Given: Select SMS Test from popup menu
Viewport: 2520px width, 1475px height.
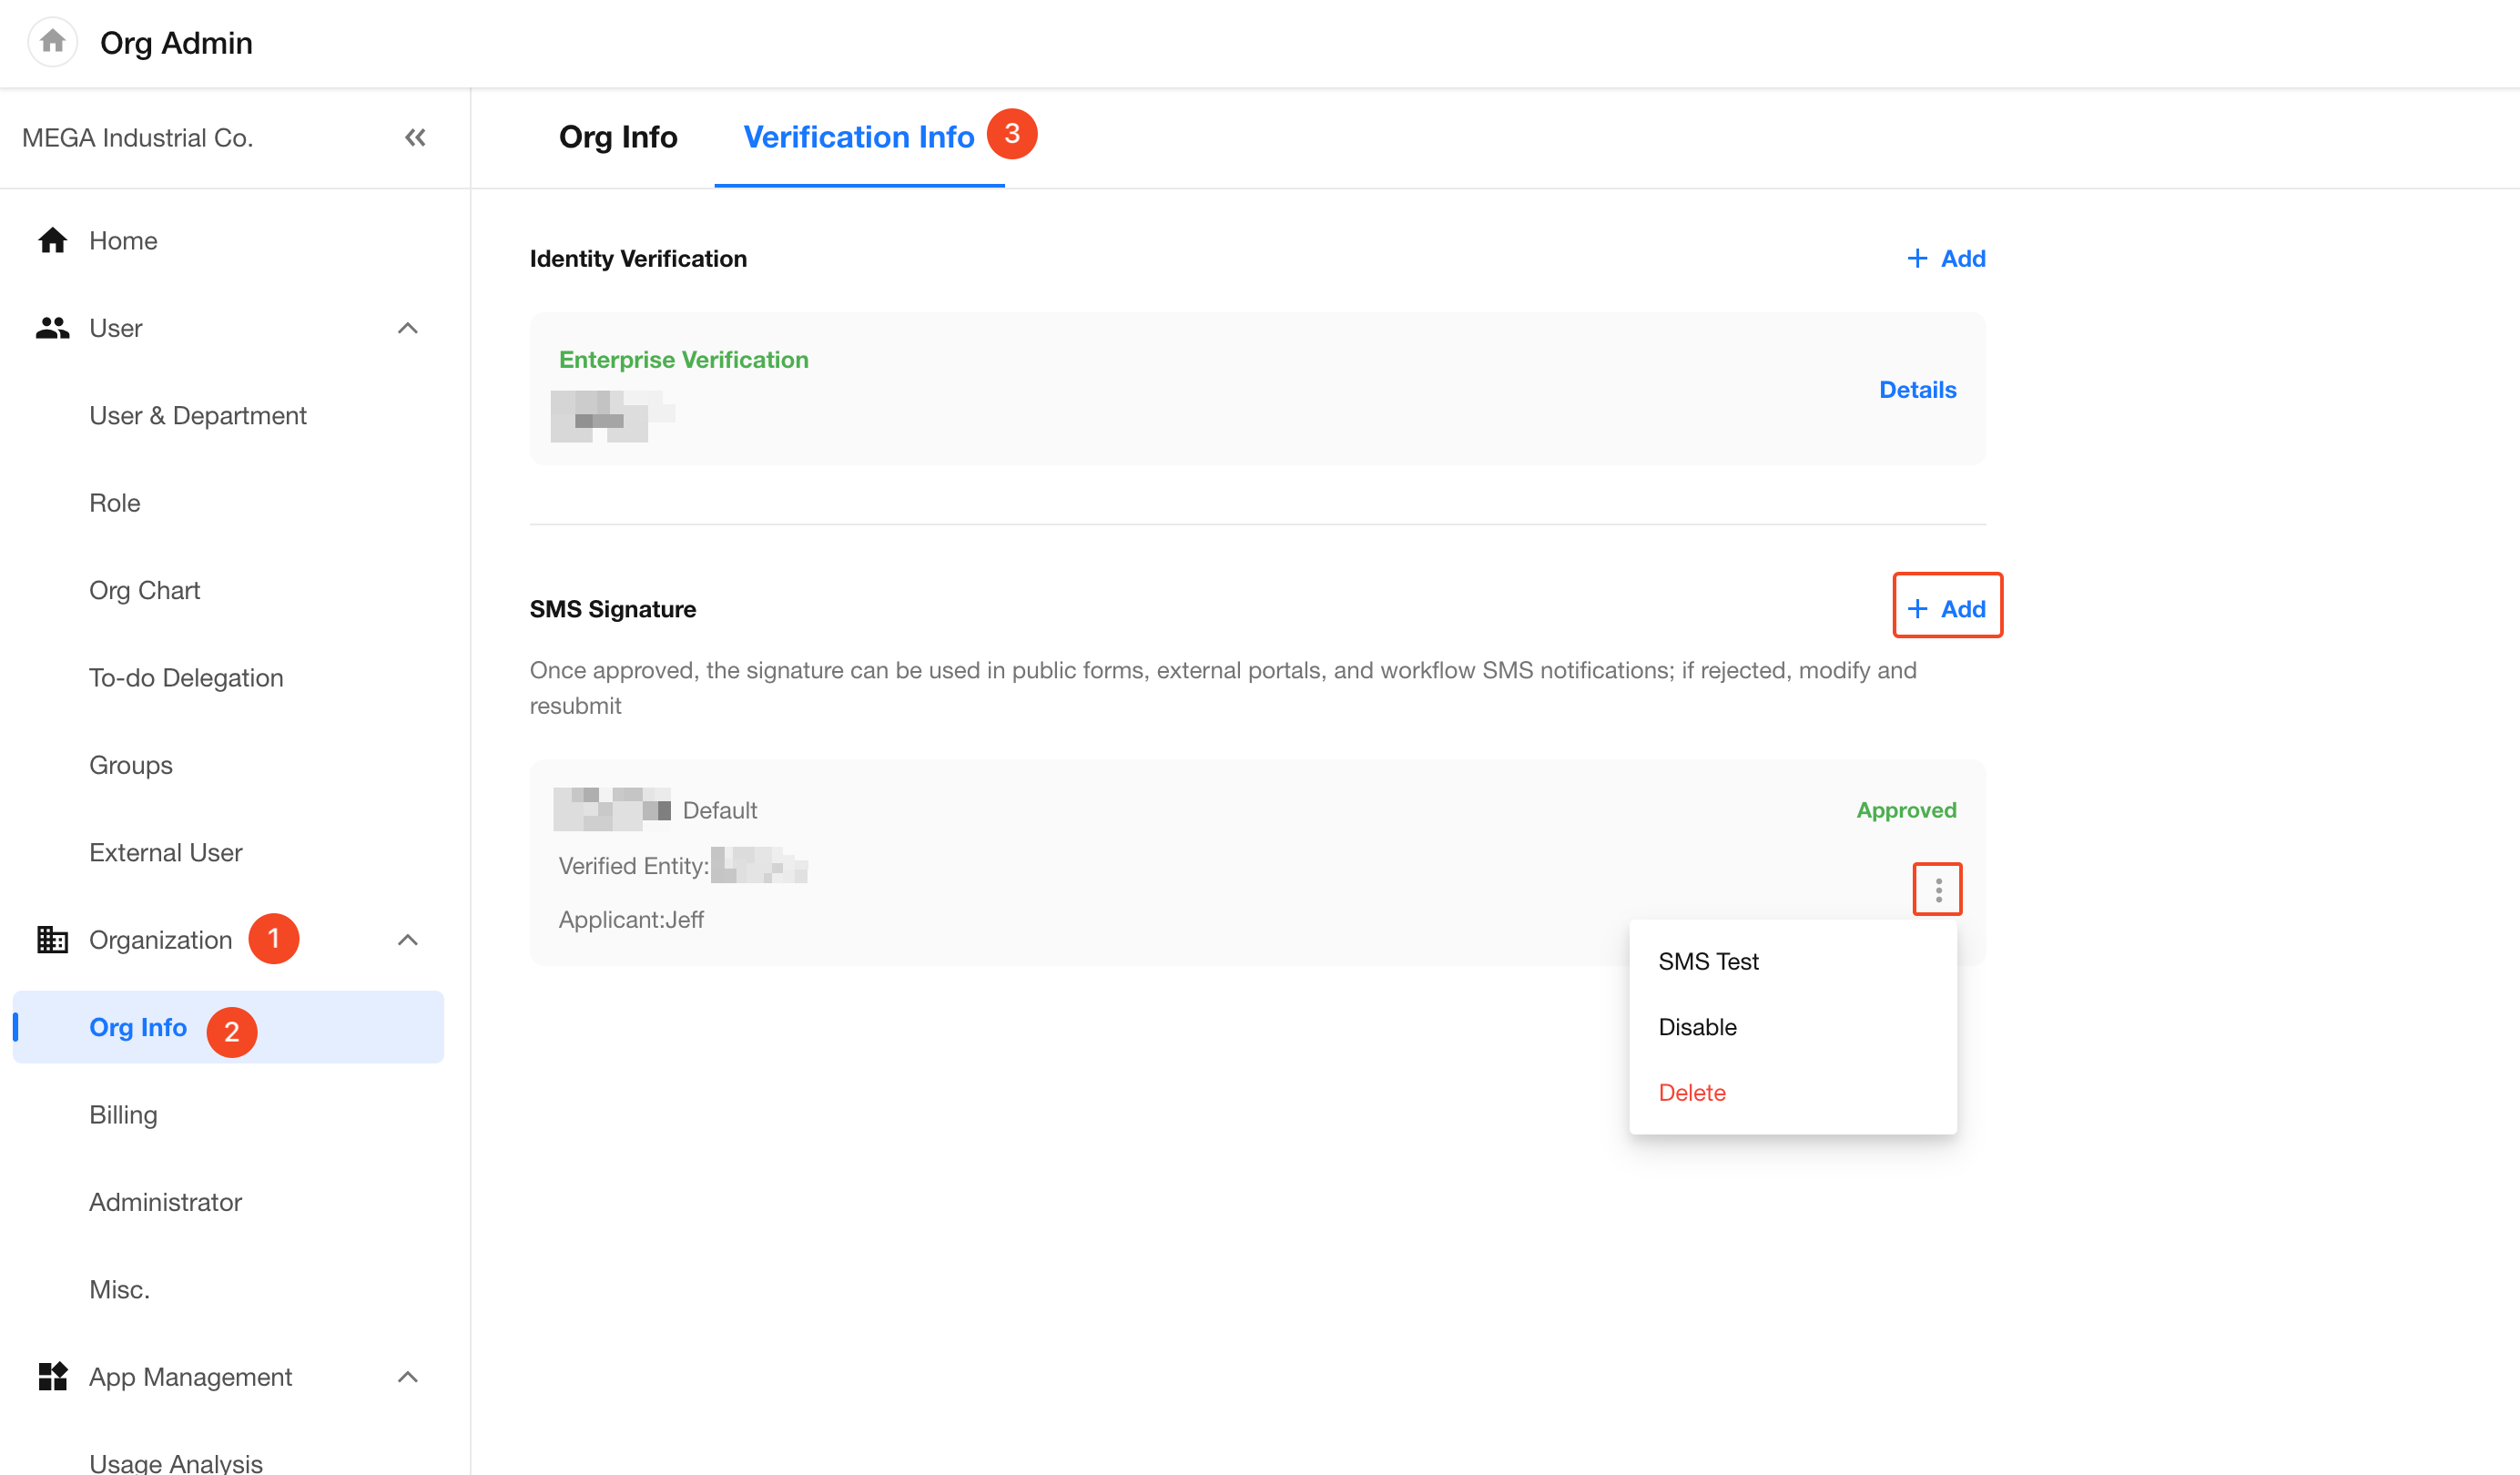Looking at the screenshot, I should pos(1708,961).
